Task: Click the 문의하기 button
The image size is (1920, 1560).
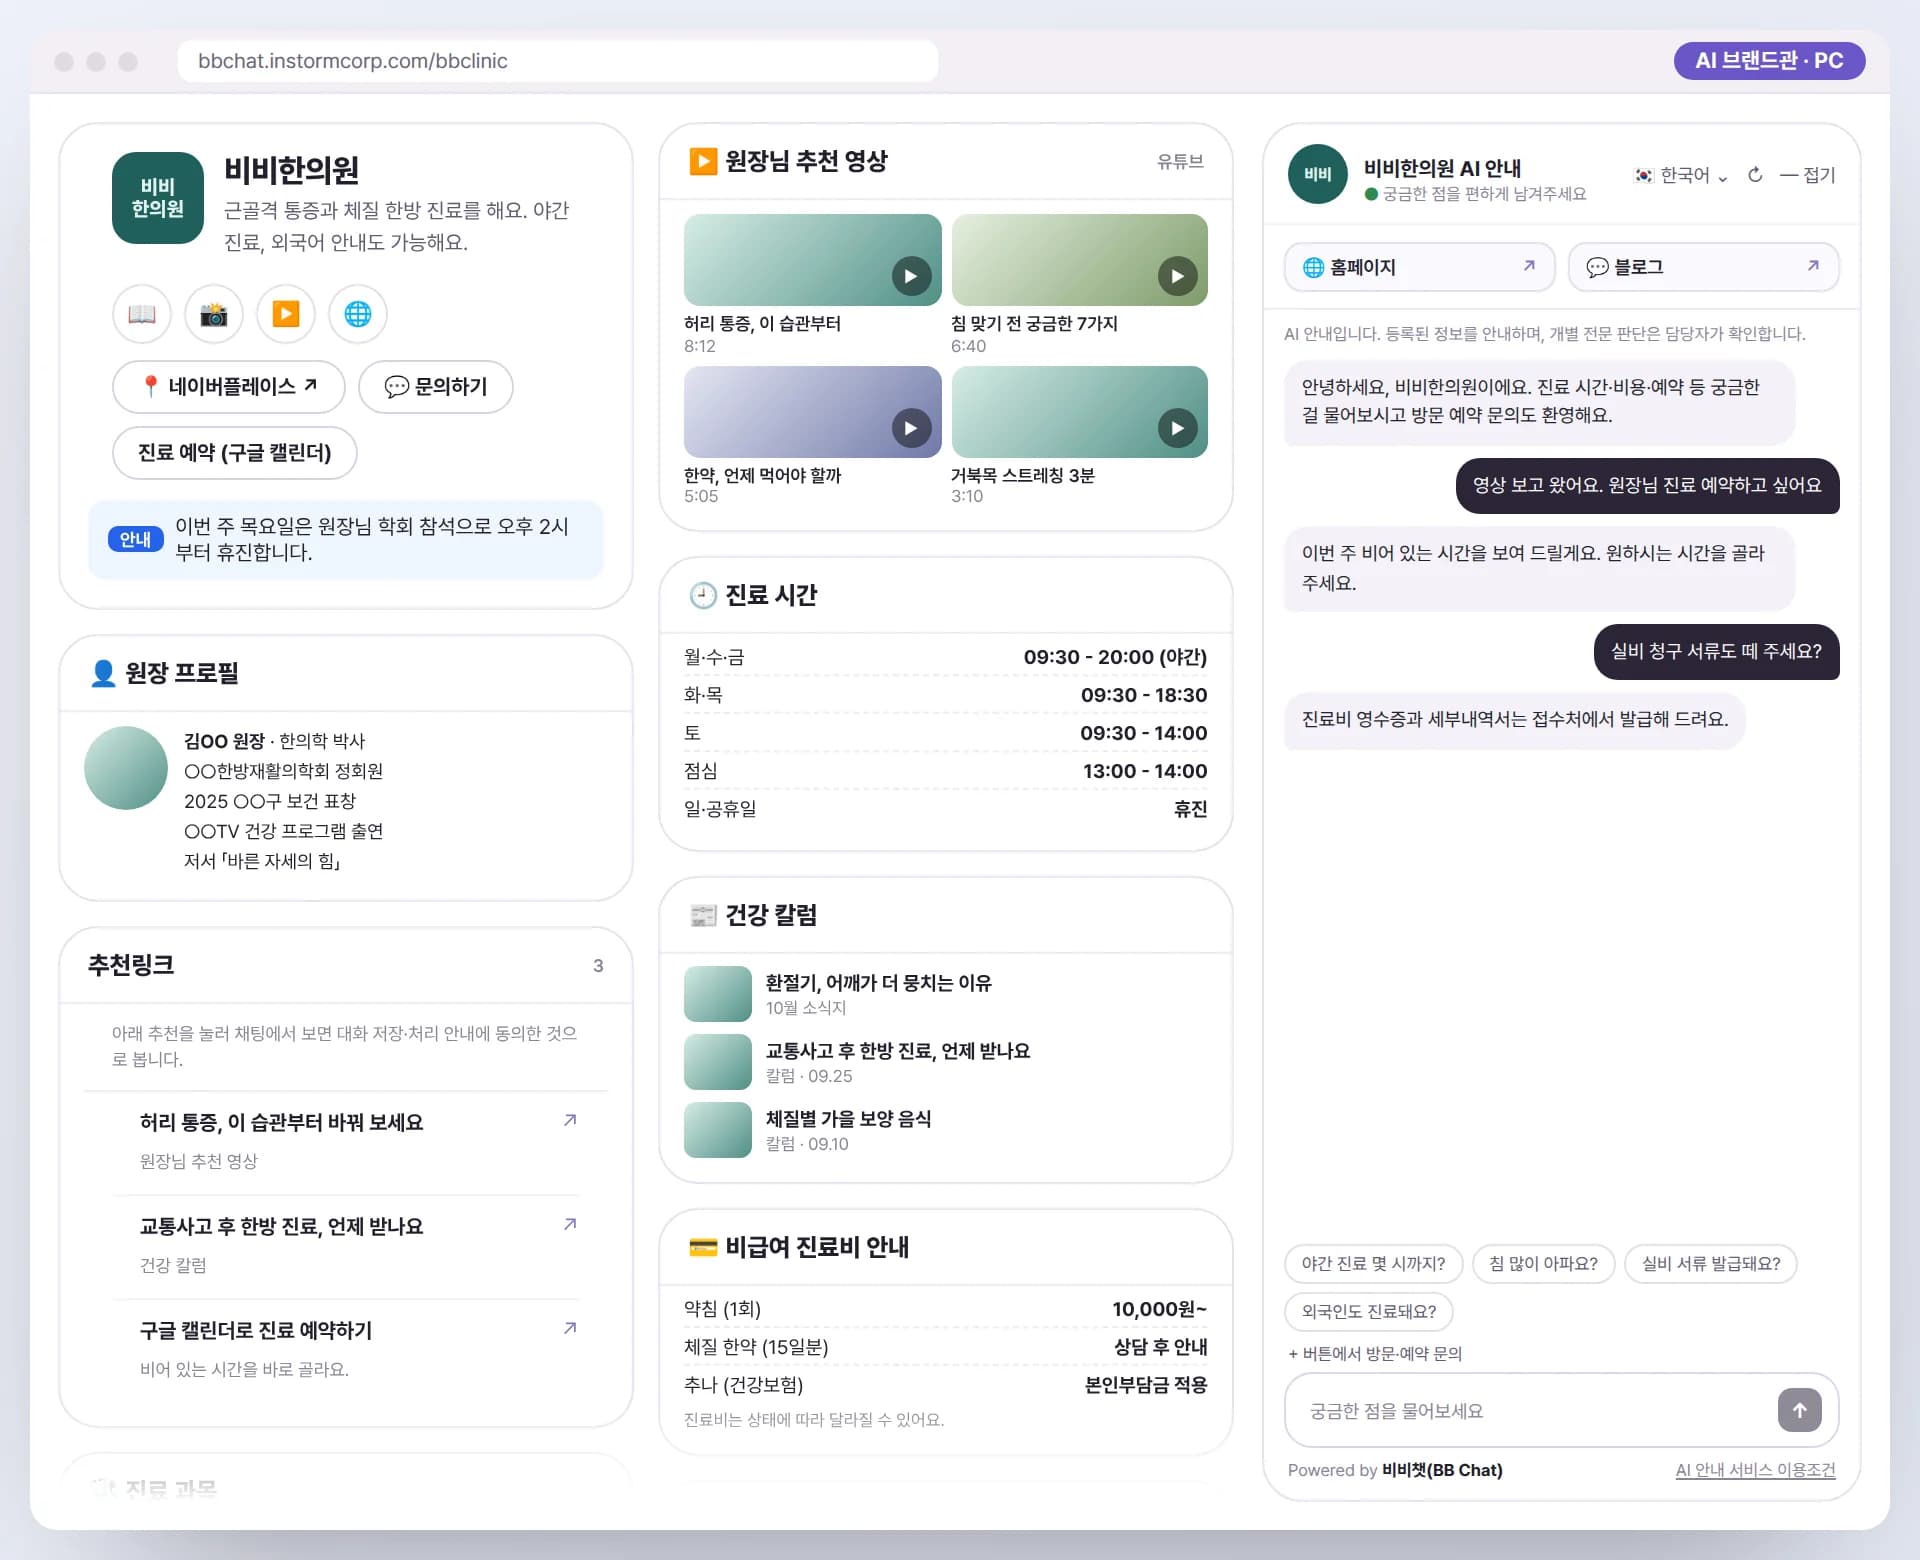Action: point(436,386)
